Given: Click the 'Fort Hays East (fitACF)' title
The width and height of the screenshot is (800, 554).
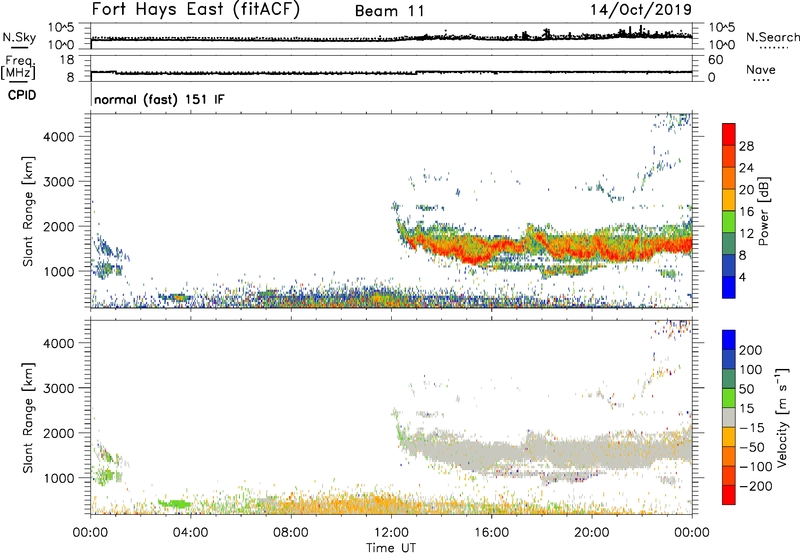Looking at the screenshot, I should [195, 9].
